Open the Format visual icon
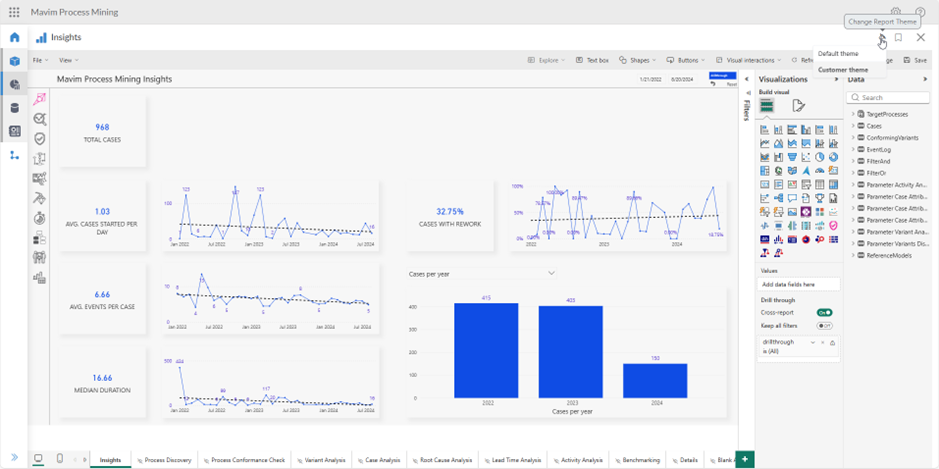Viewport: 939px width, 469px height. [798, 106]
